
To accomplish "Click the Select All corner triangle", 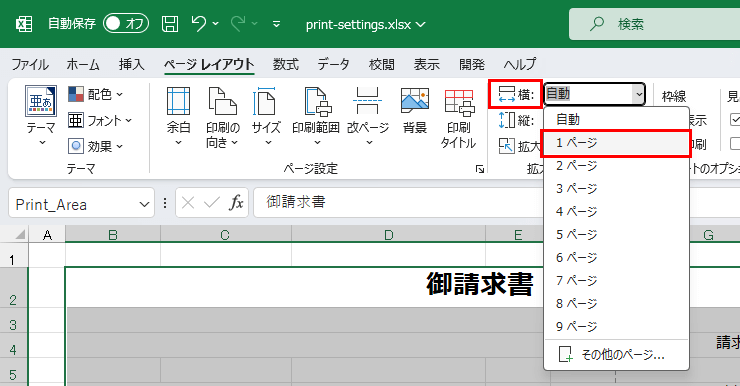I will (19, 234).
